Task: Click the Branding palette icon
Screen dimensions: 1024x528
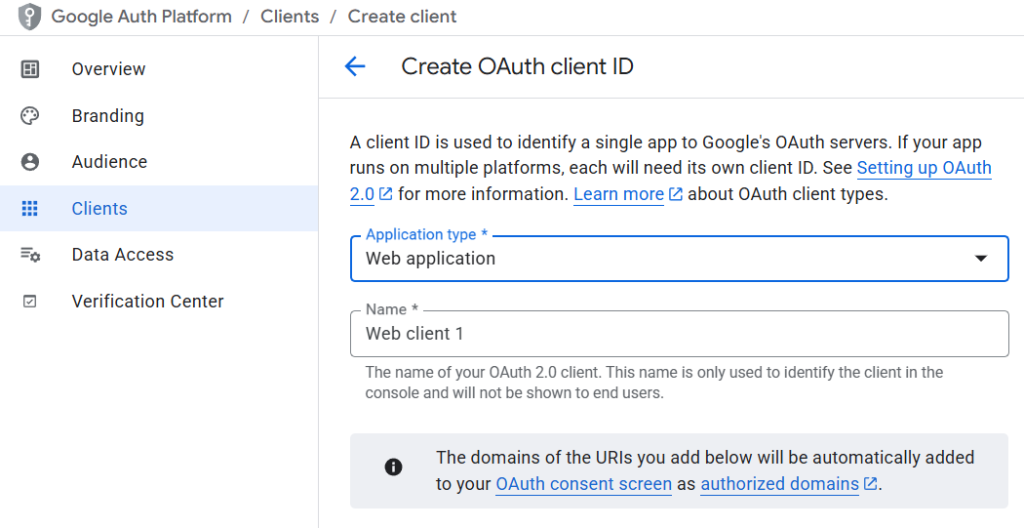Action: [x=30, y=116]
